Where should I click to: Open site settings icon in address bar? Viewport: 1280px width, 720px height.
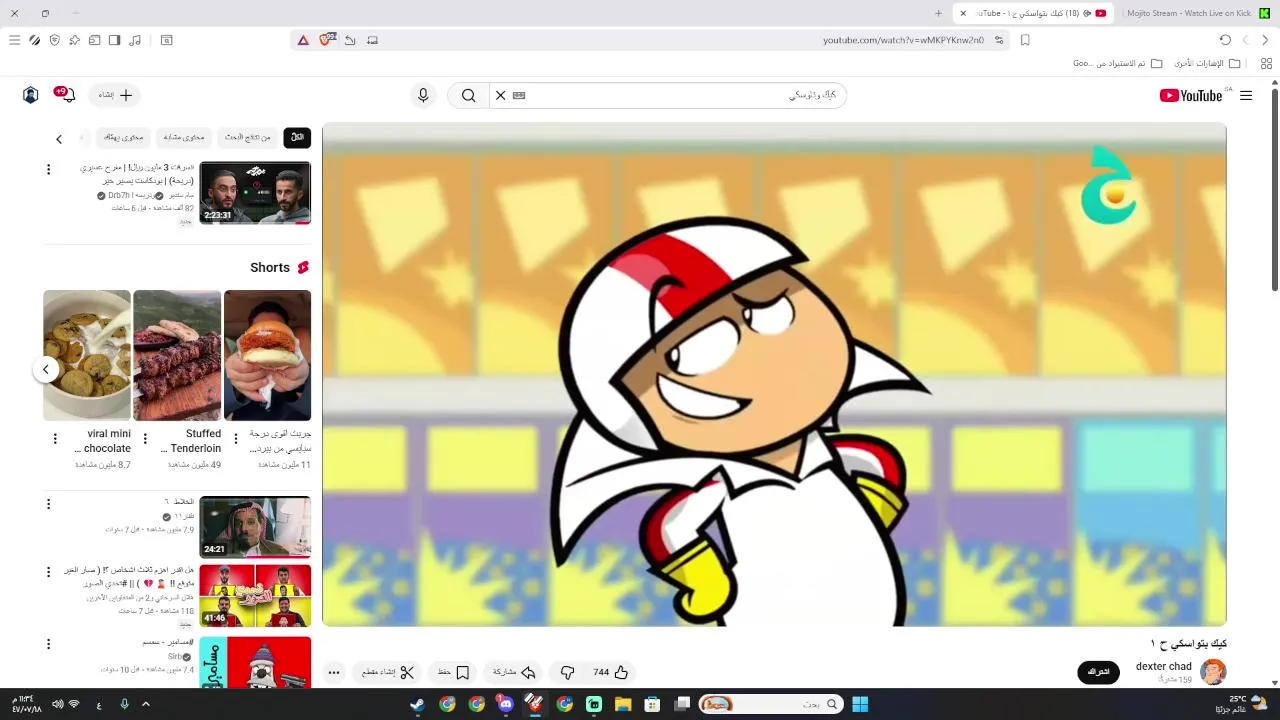point(999,40)
